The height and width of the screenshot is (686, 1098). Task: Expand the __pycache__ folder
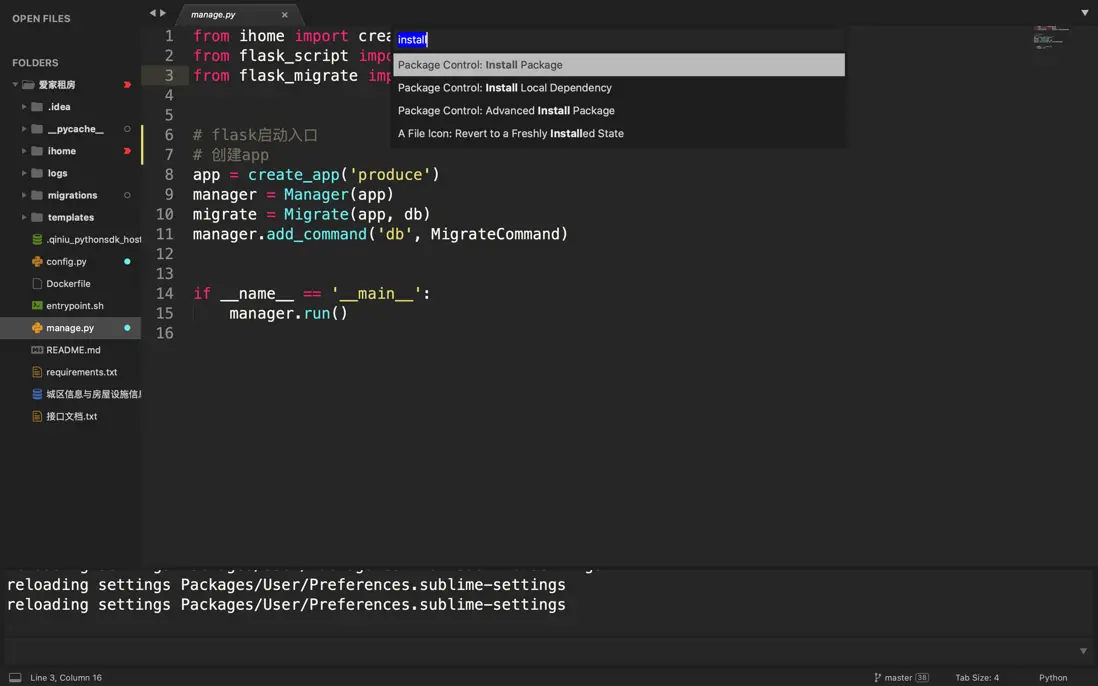24,129
